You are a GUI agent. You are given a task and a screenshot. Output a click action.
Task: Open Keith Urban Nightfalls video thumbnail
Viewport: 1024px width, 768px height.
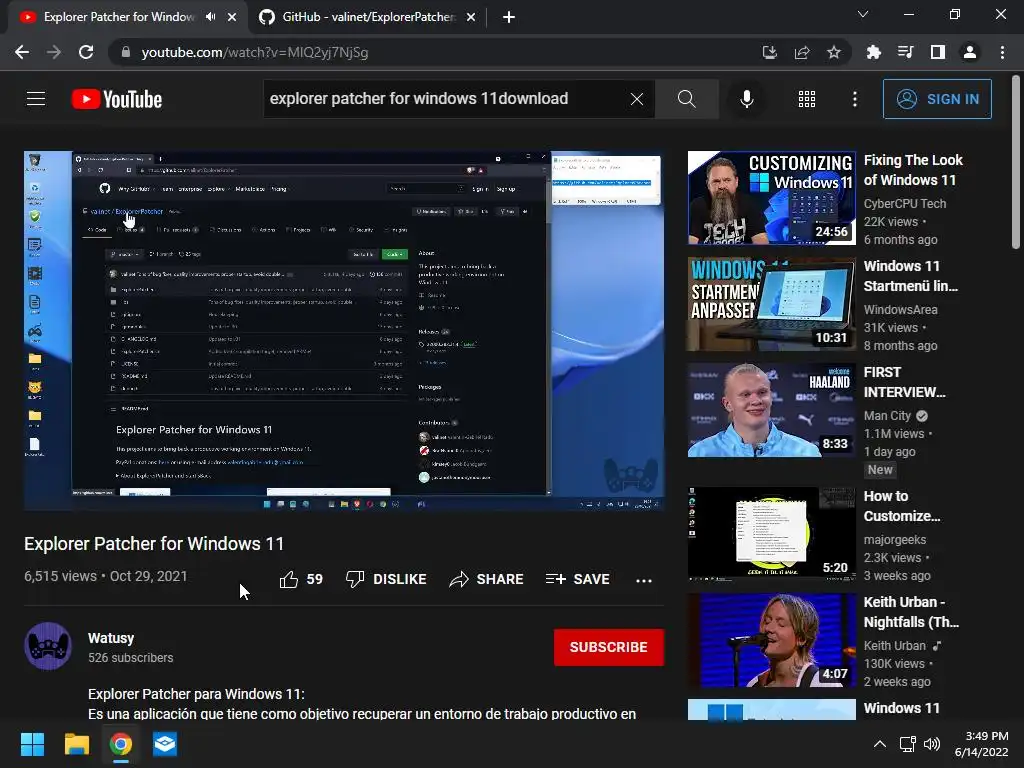772,641
